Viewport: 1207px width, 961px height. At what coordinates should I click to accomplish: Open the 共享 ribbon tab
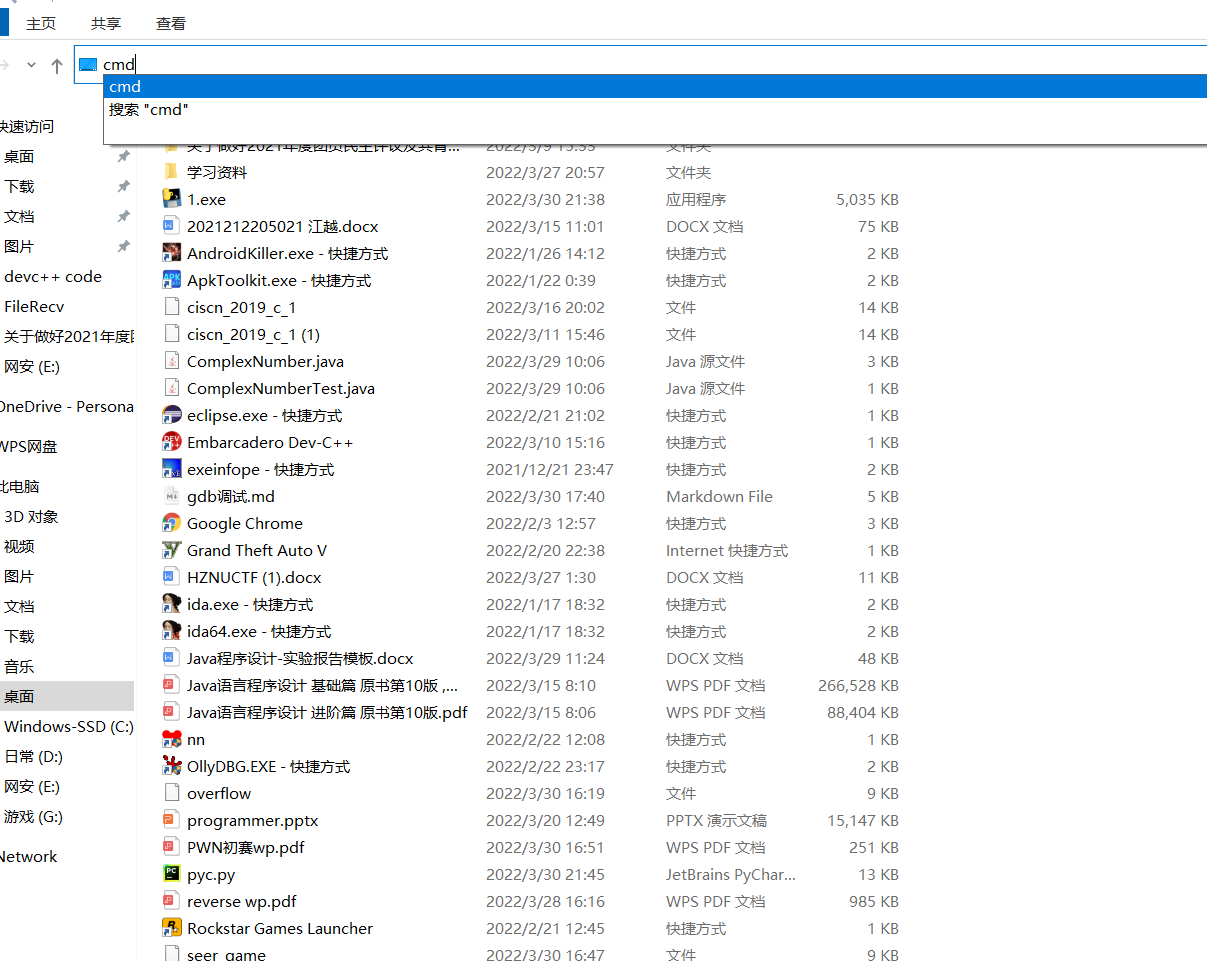106,23
